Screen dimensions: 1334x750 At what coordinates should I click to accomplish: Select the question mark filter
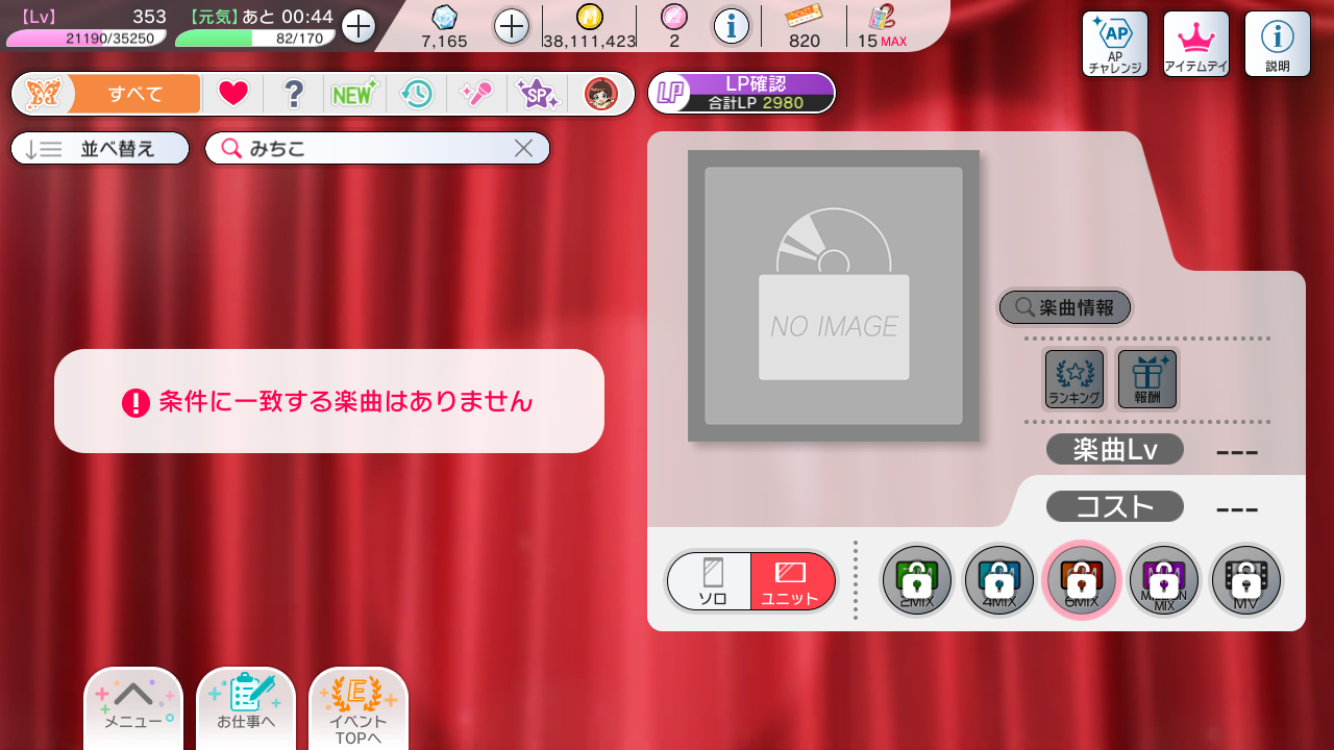coord(293,94)
